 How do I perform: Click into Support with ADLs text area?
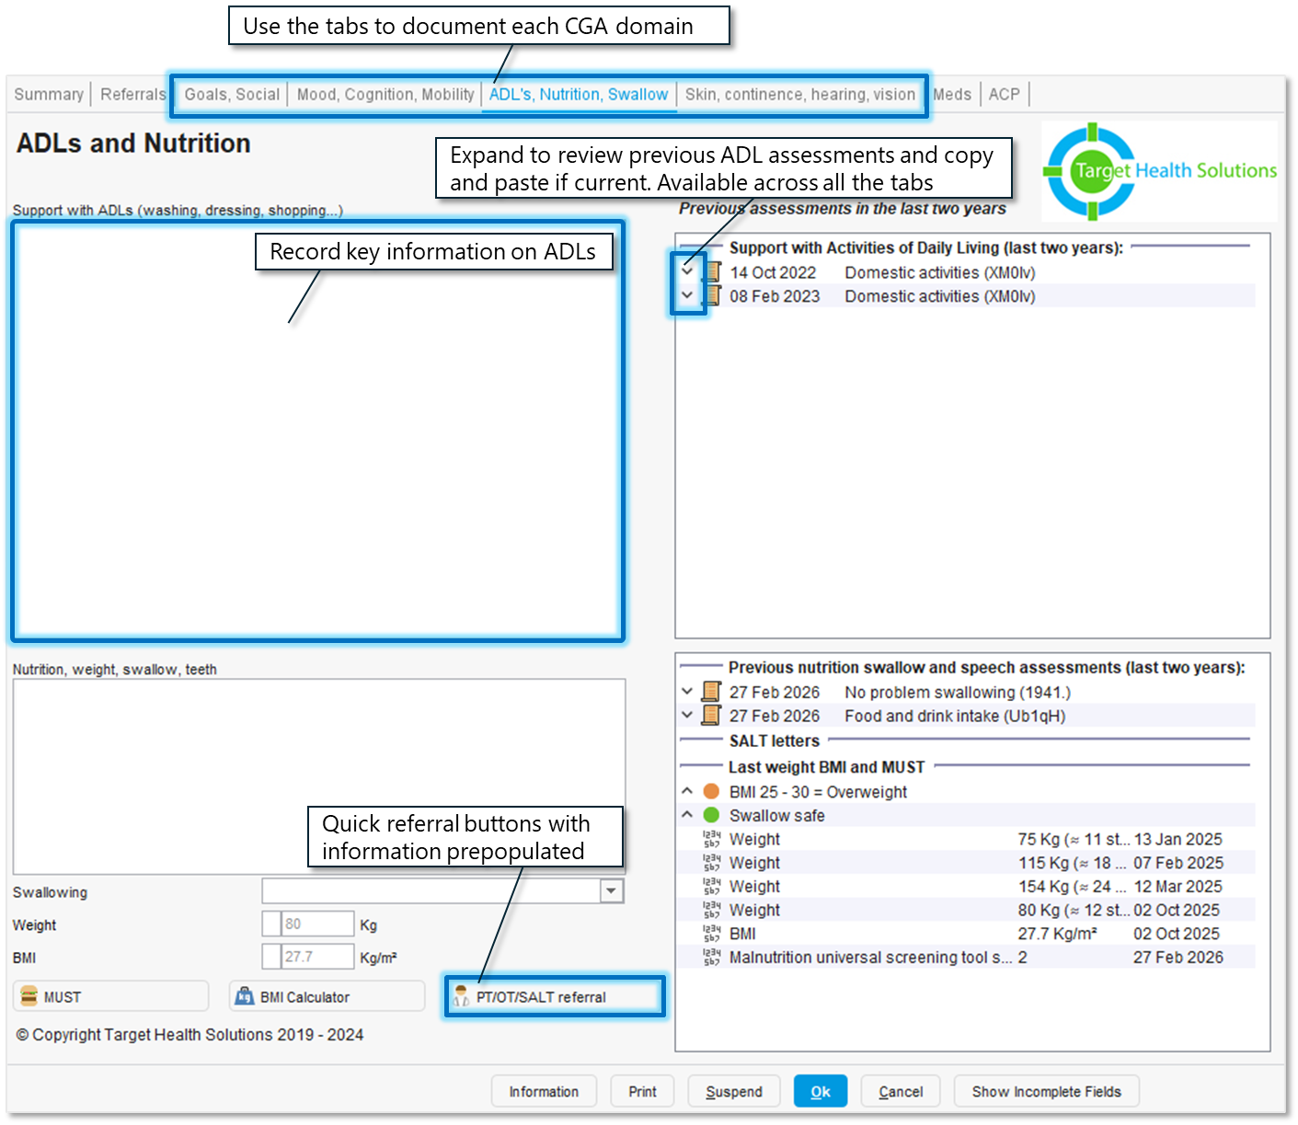click(x=318, y=431)
